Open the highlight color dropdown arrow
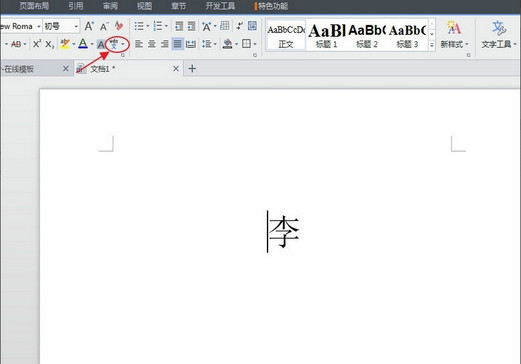The image size is (521, 364). coord(73,44)
